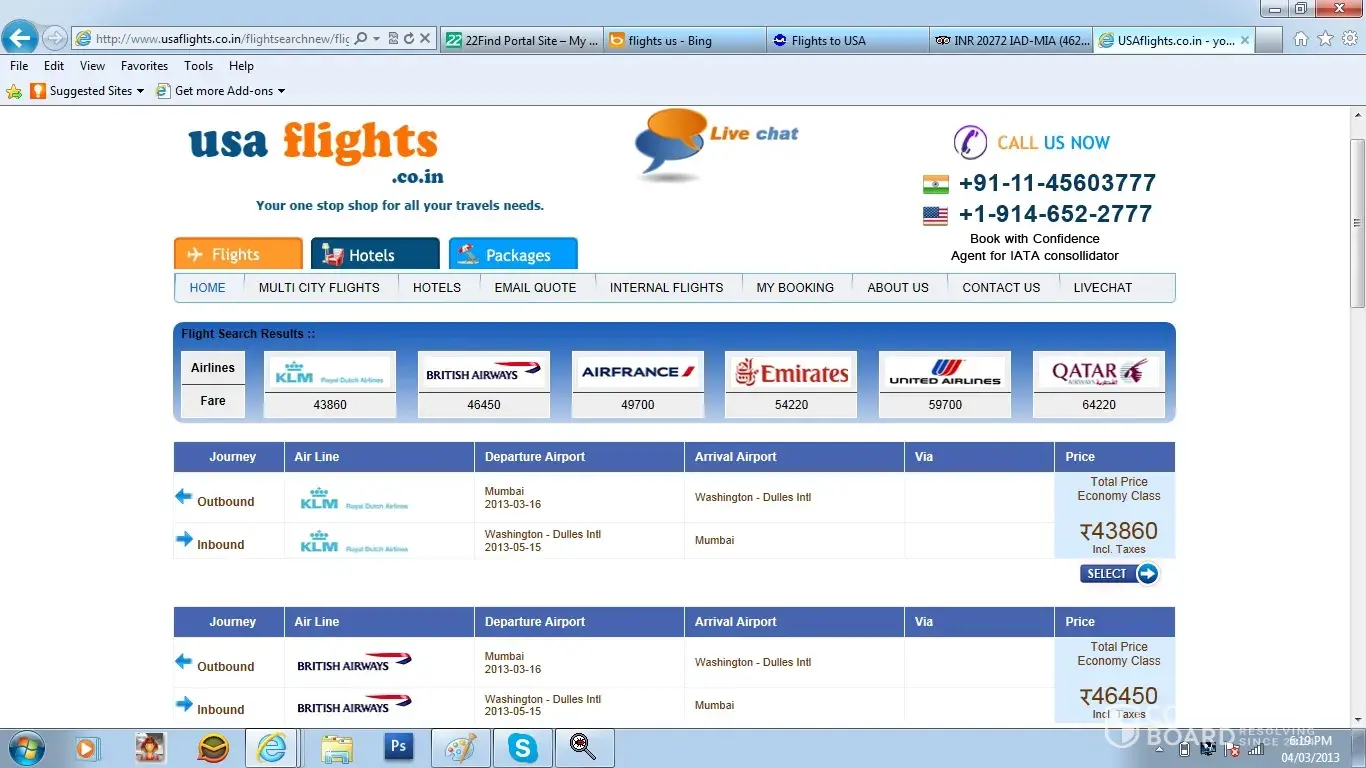Expand the Get more Add-ons dropdown

(281, 91)
